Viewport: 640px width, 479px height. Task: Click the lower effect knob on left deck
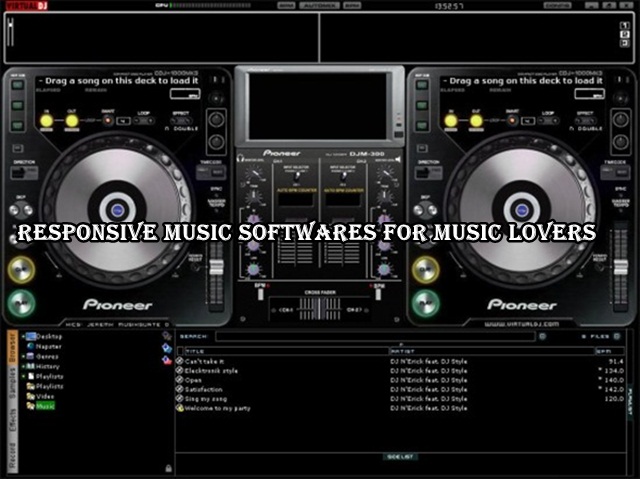(216, 142)
